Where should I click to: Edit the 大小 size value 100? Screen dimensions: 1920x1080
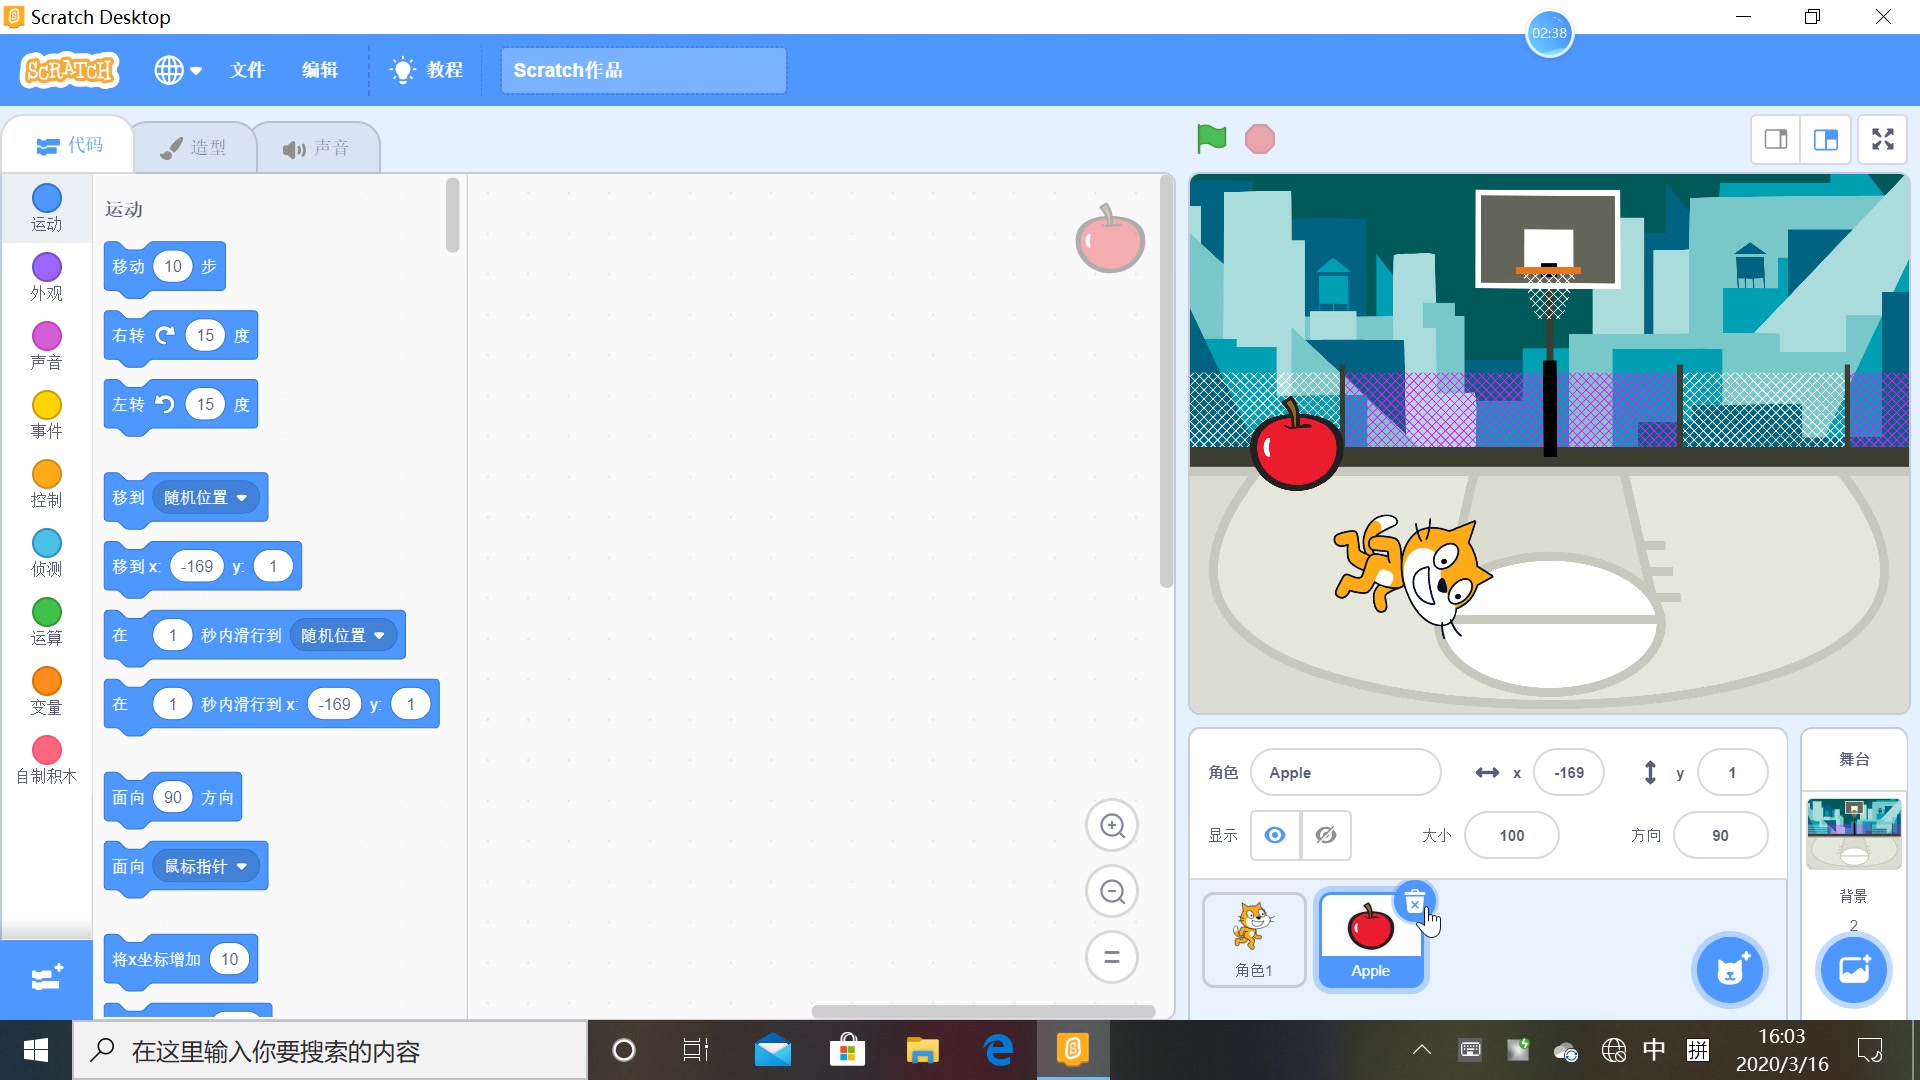point(1511,836)
